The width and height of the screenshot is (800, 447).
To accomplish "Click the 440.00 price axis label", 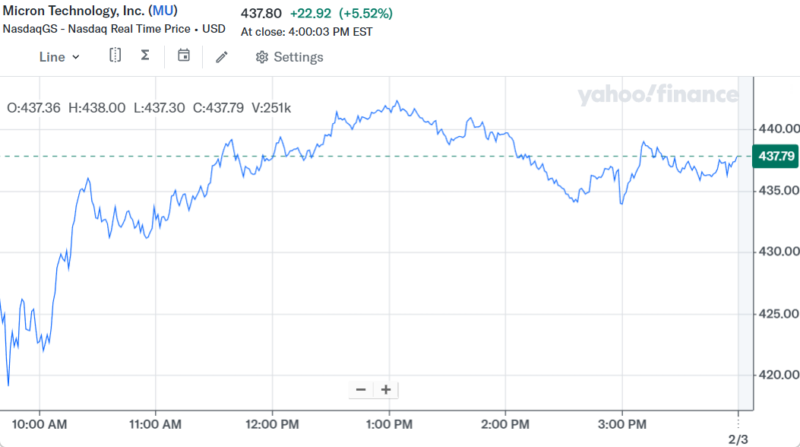I will (778, 129).
